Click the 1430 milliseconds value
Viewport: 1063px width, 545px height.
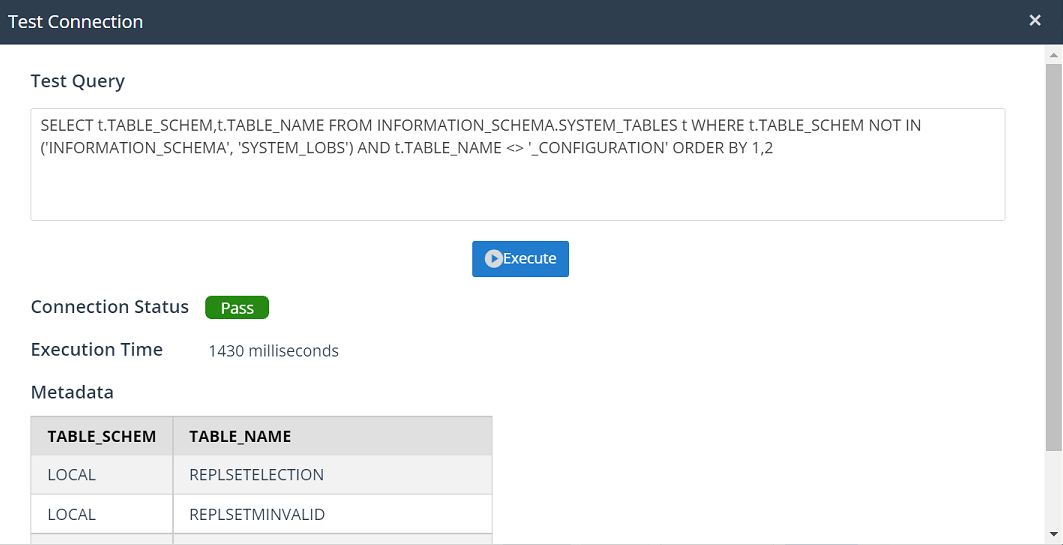pyautogui.click(x=273, y=351)
